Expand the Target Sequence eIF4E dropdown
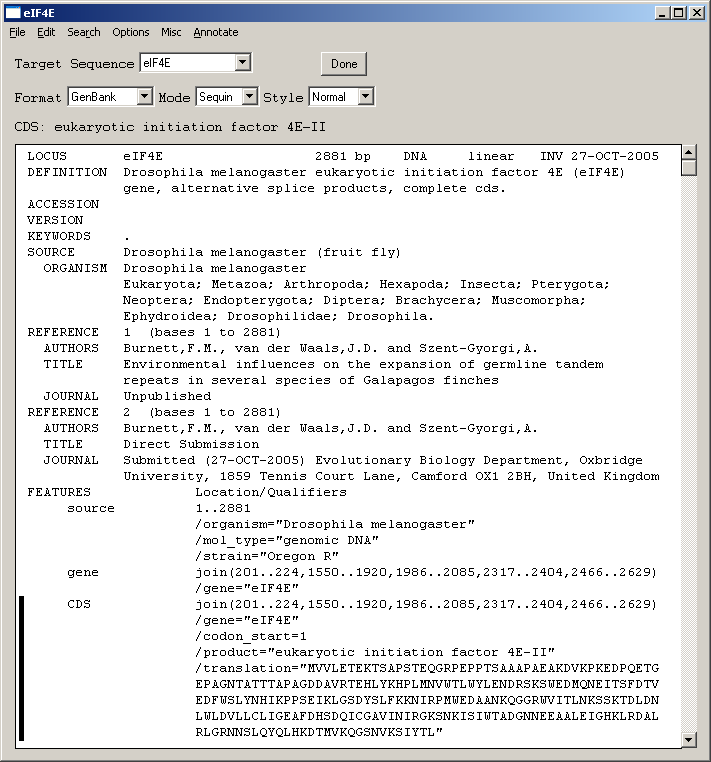Screen dimensions: 711x762 242,63
